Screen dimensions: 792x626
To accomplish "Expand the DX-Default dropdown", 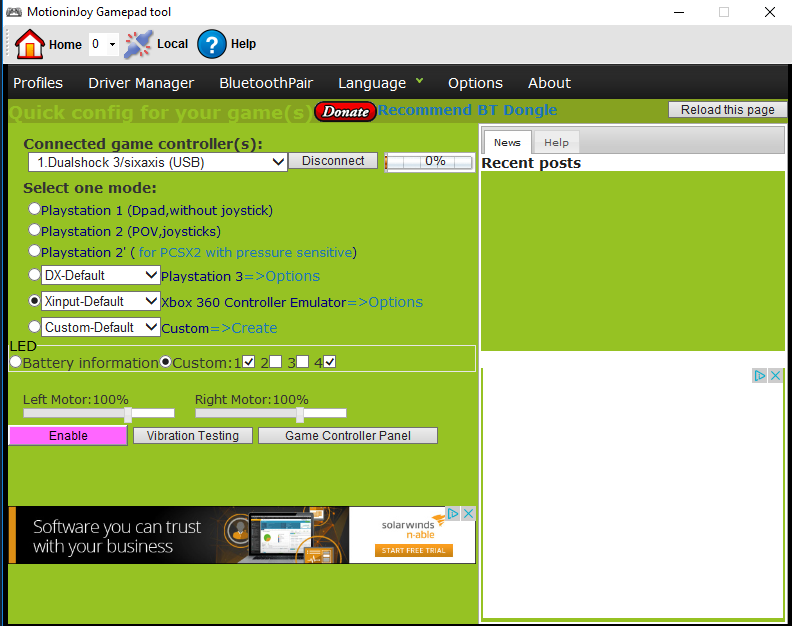I will point(151,275).
